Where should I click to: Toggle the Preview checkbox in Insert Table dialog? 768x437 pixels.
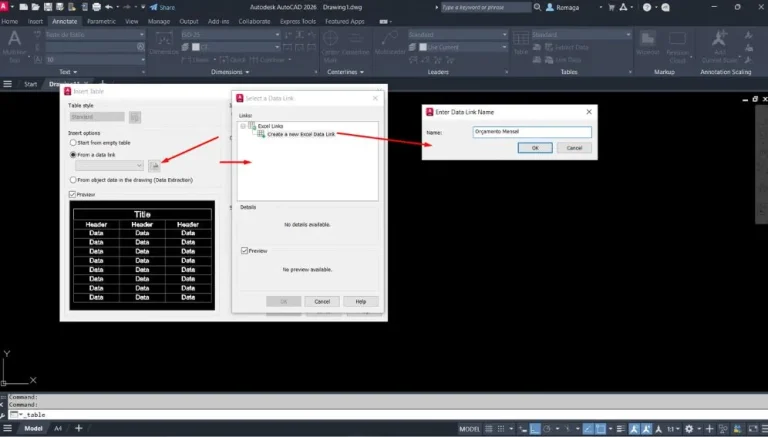pos(72,194)
